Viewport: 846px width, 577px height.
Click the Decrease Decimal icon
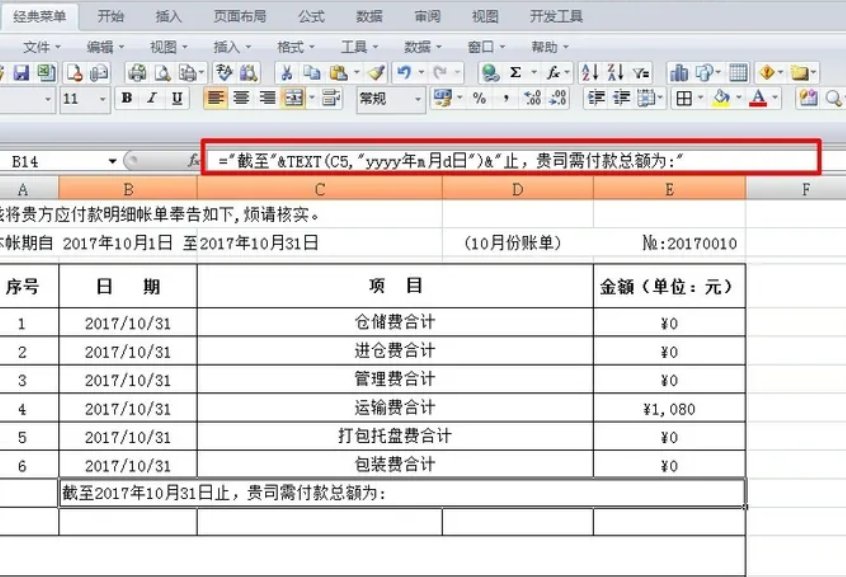pyautogui.click(x=557, y=98)
